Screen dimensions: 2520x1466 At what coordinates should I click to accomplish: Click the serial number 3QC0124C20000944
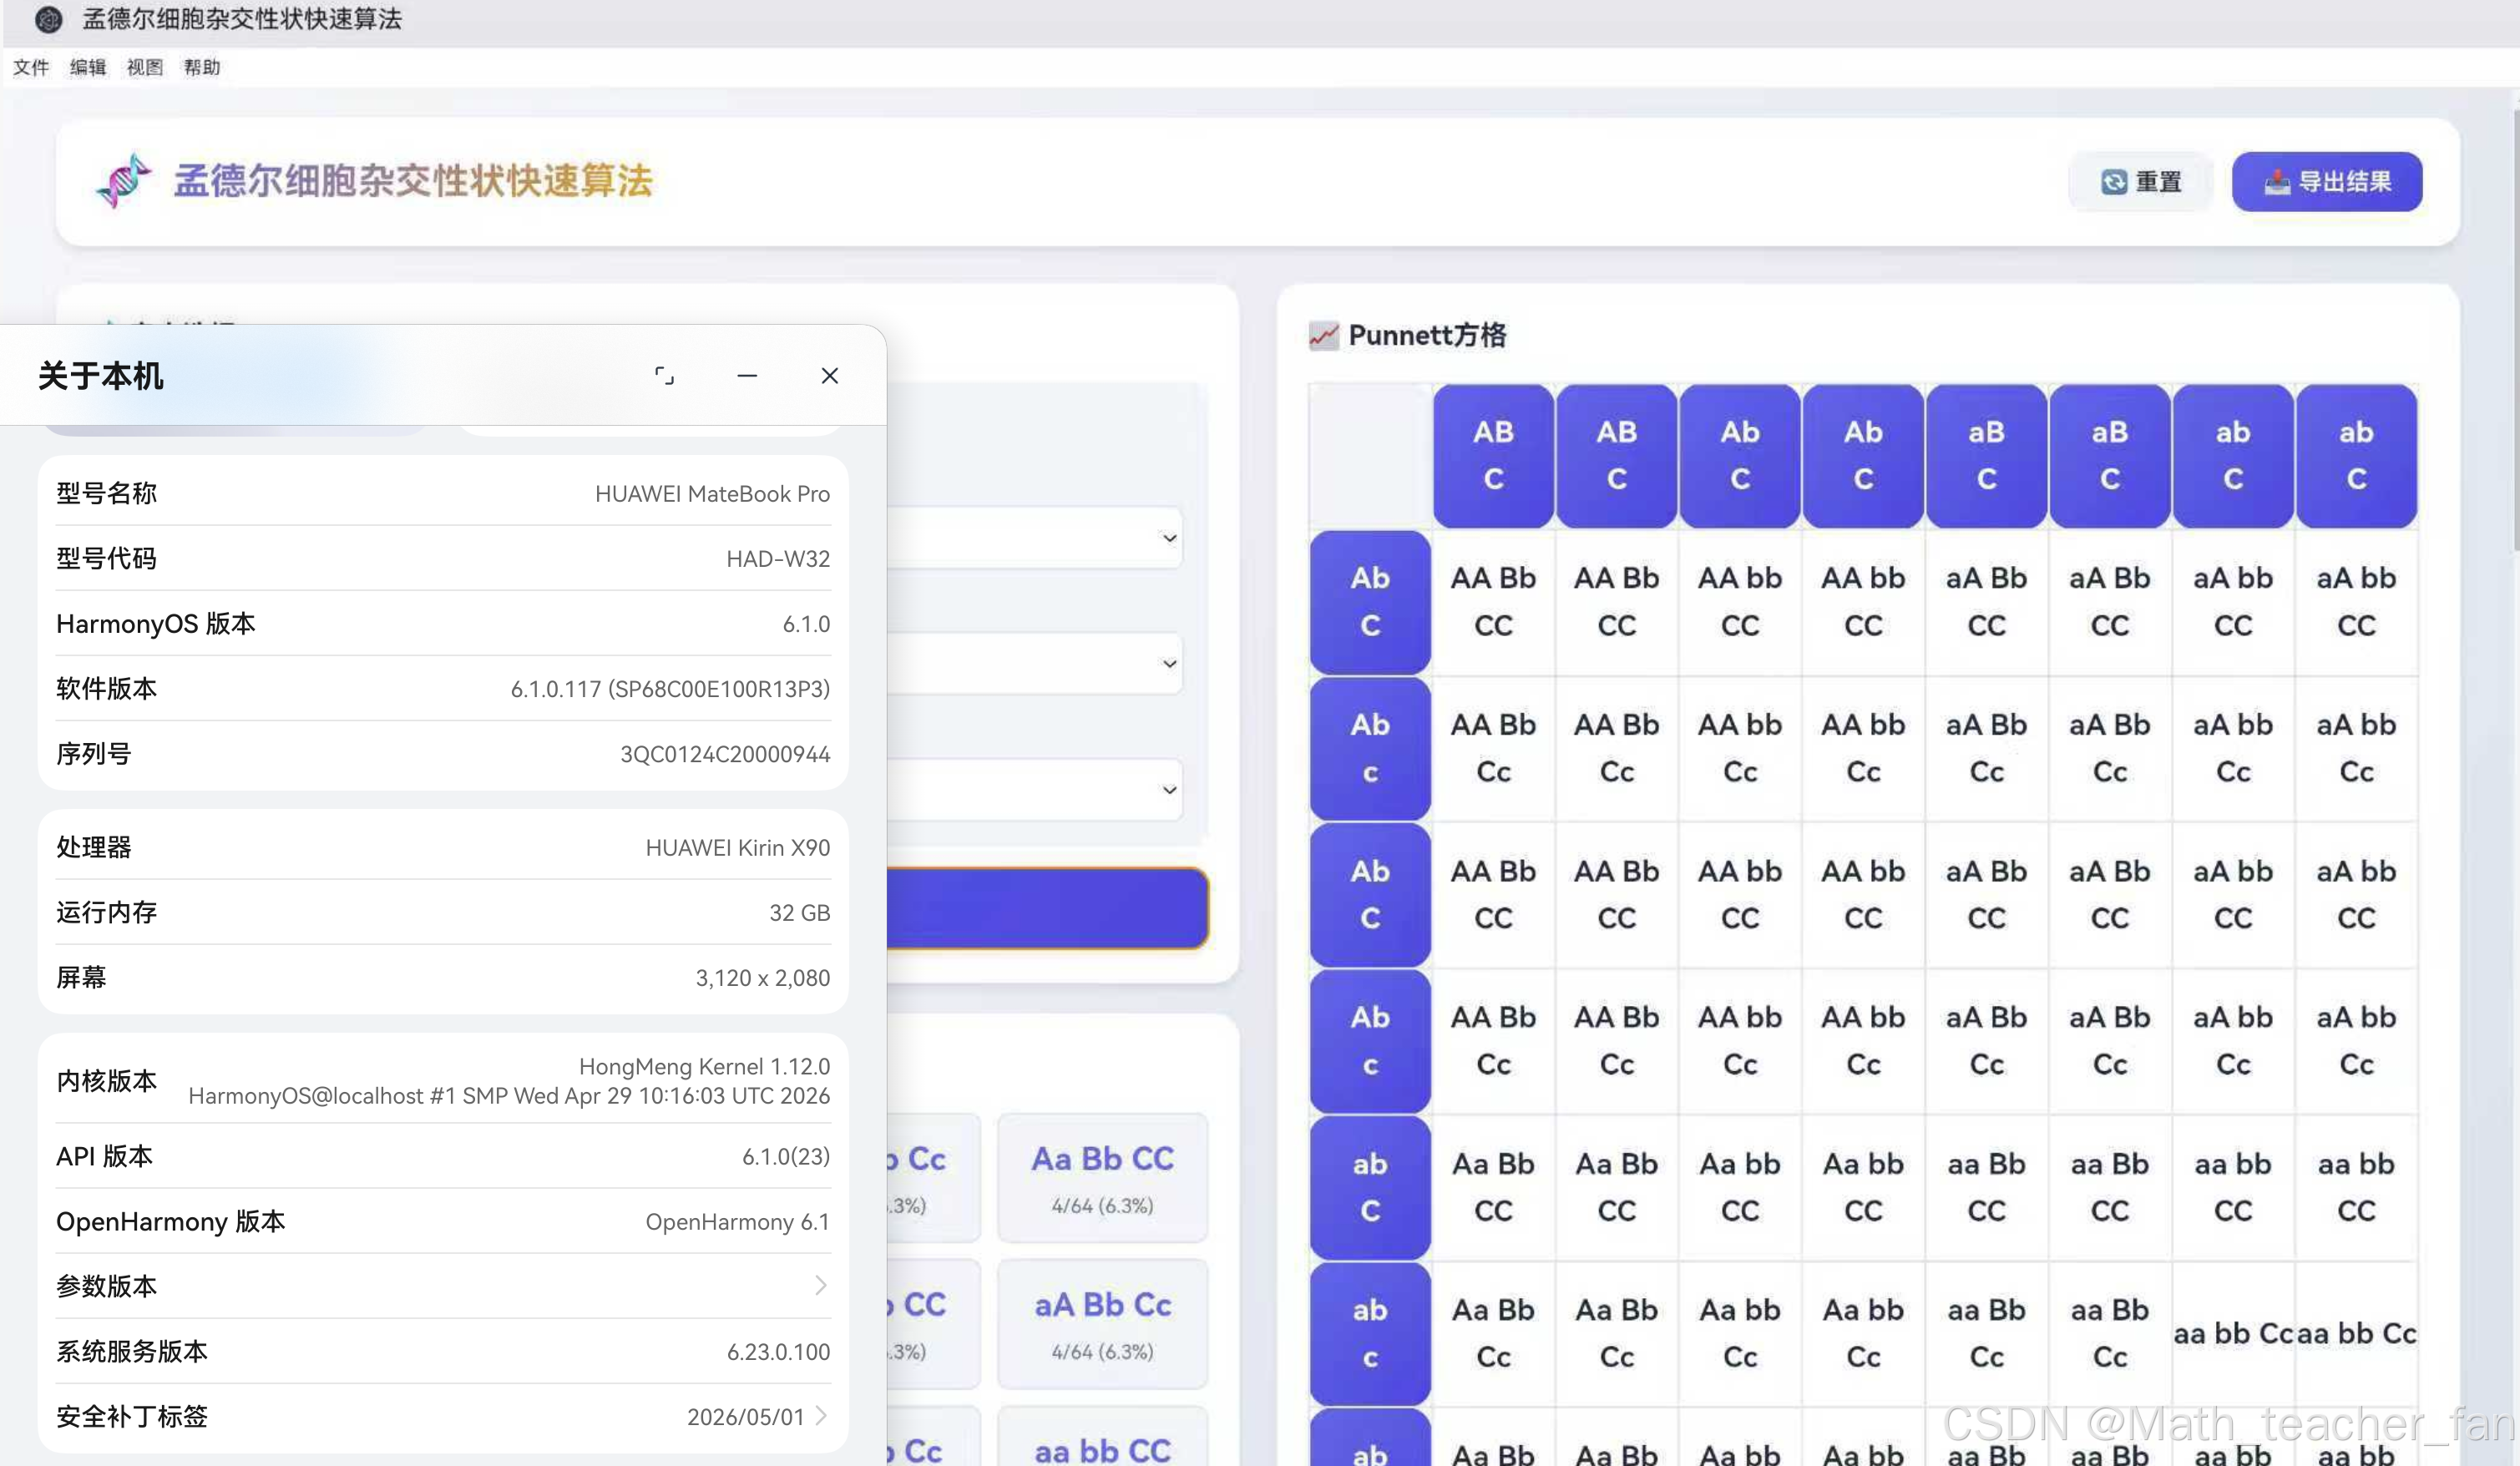[725, 754]
